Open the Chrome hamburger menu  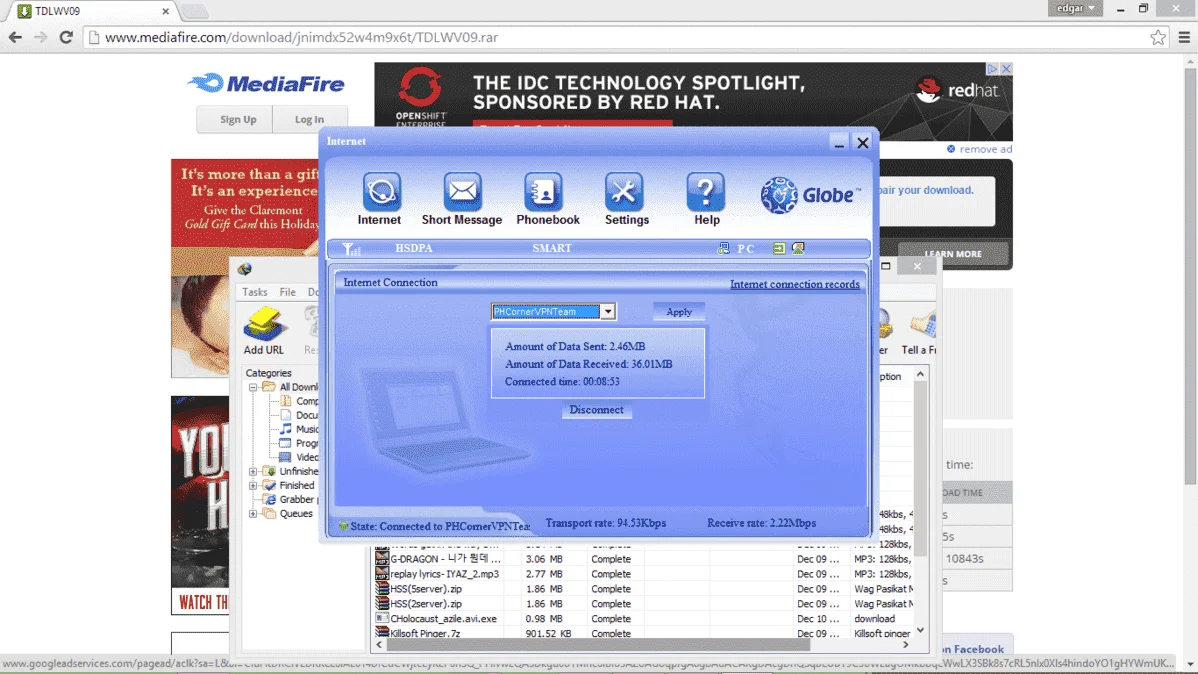pyautogui.click(x=1184, y=37)
